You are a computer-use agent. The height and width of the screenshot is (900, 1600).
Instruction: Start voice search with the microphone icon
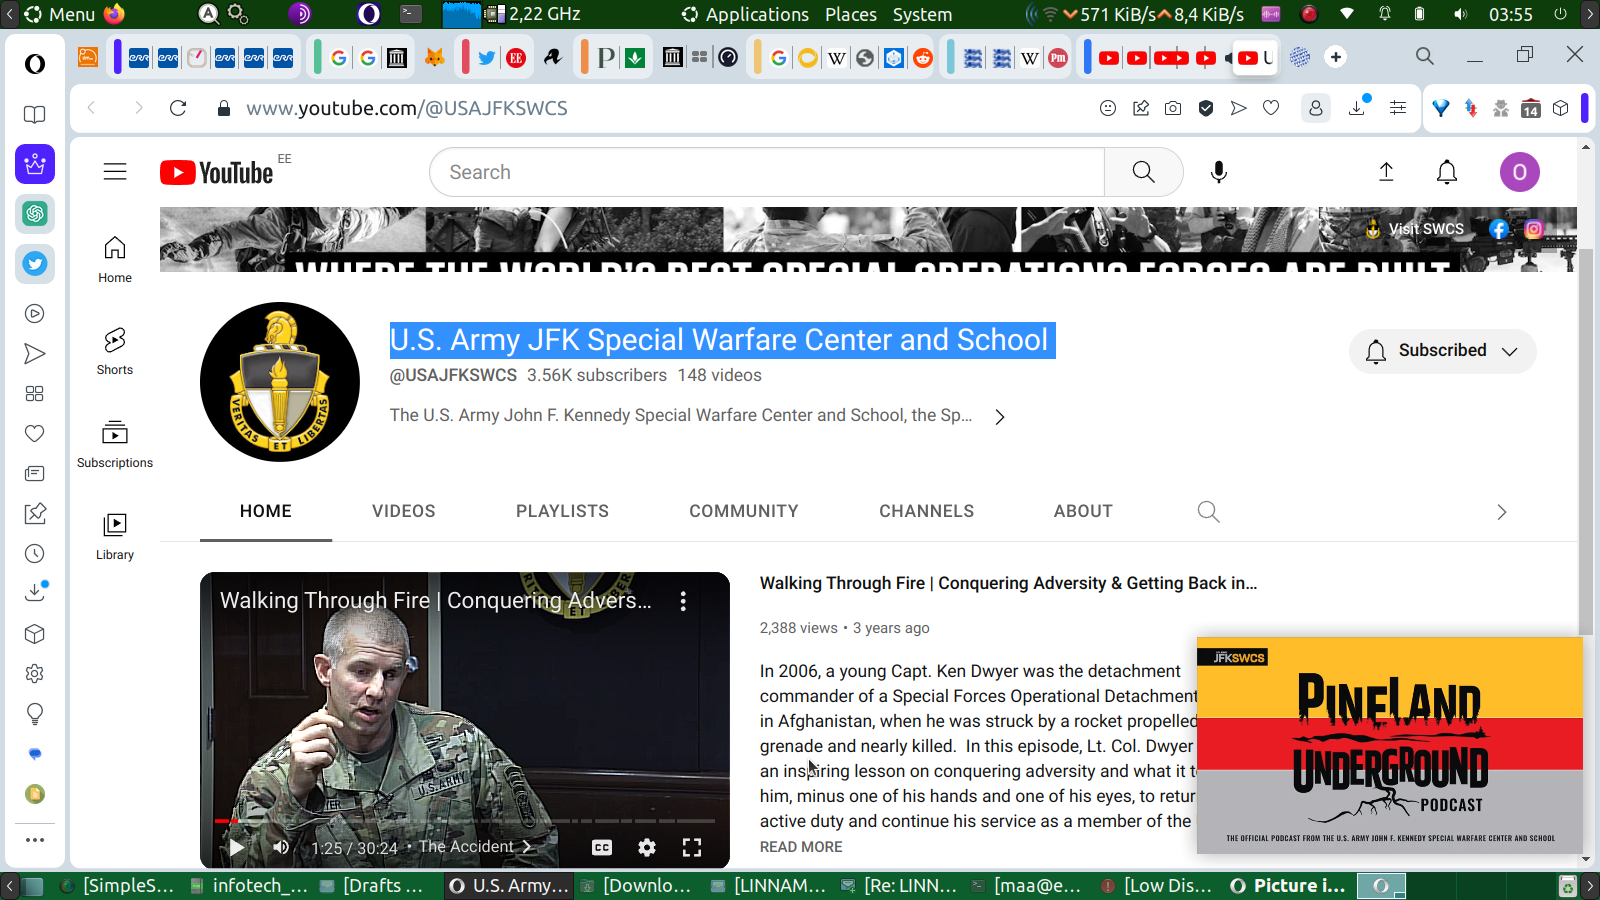click(x=1219, y=172)
